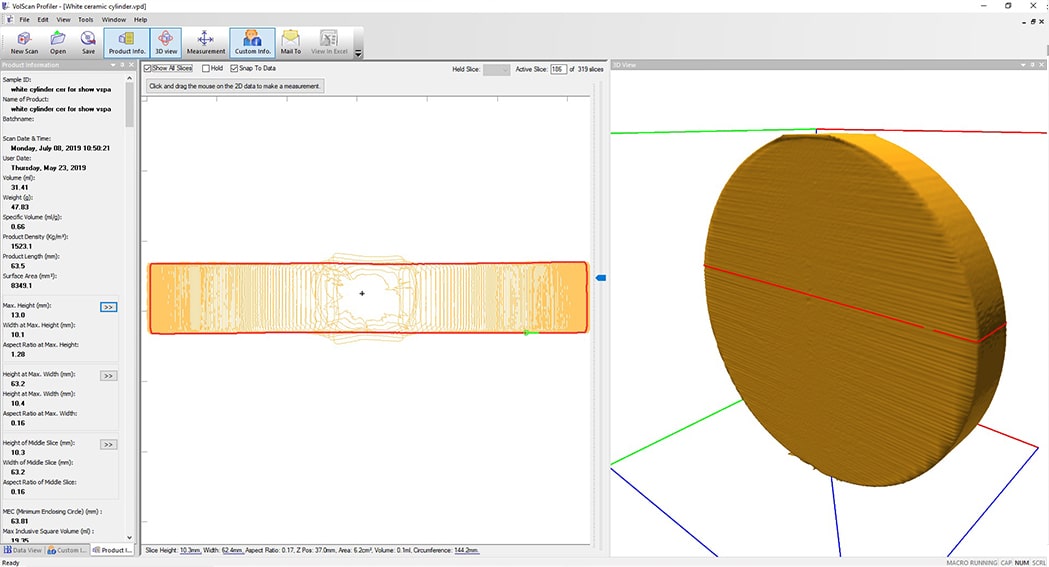Toggle the Product Info. panel button
The width and height of the screenshot is (1049, 567).
(127, 41)
